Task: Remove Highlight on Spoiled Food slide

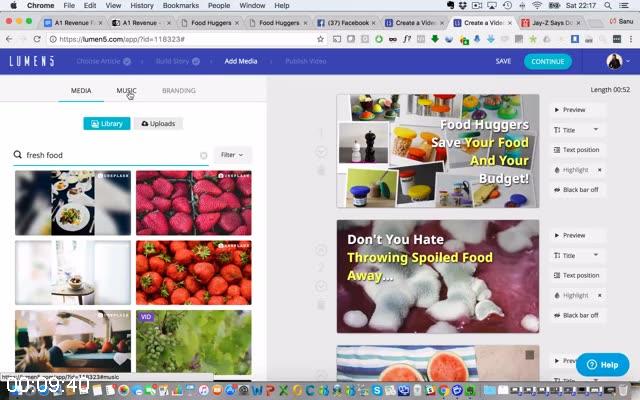Action: coord(600,296)
